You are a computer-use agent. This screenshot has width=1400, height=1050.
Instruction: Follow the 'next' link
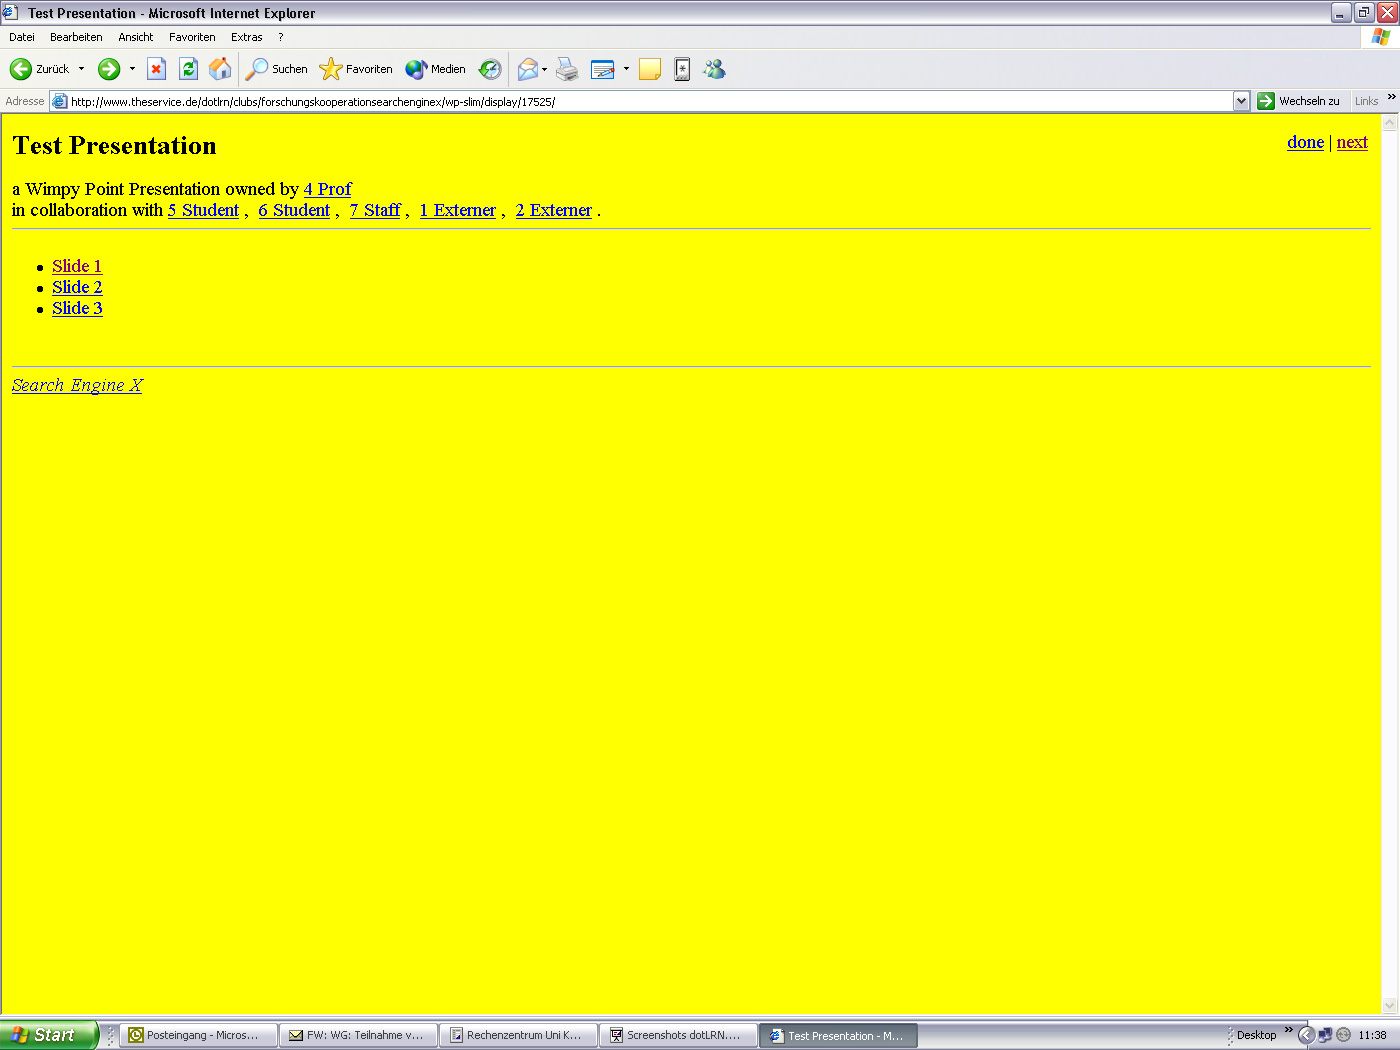[x=1352, y=142]
